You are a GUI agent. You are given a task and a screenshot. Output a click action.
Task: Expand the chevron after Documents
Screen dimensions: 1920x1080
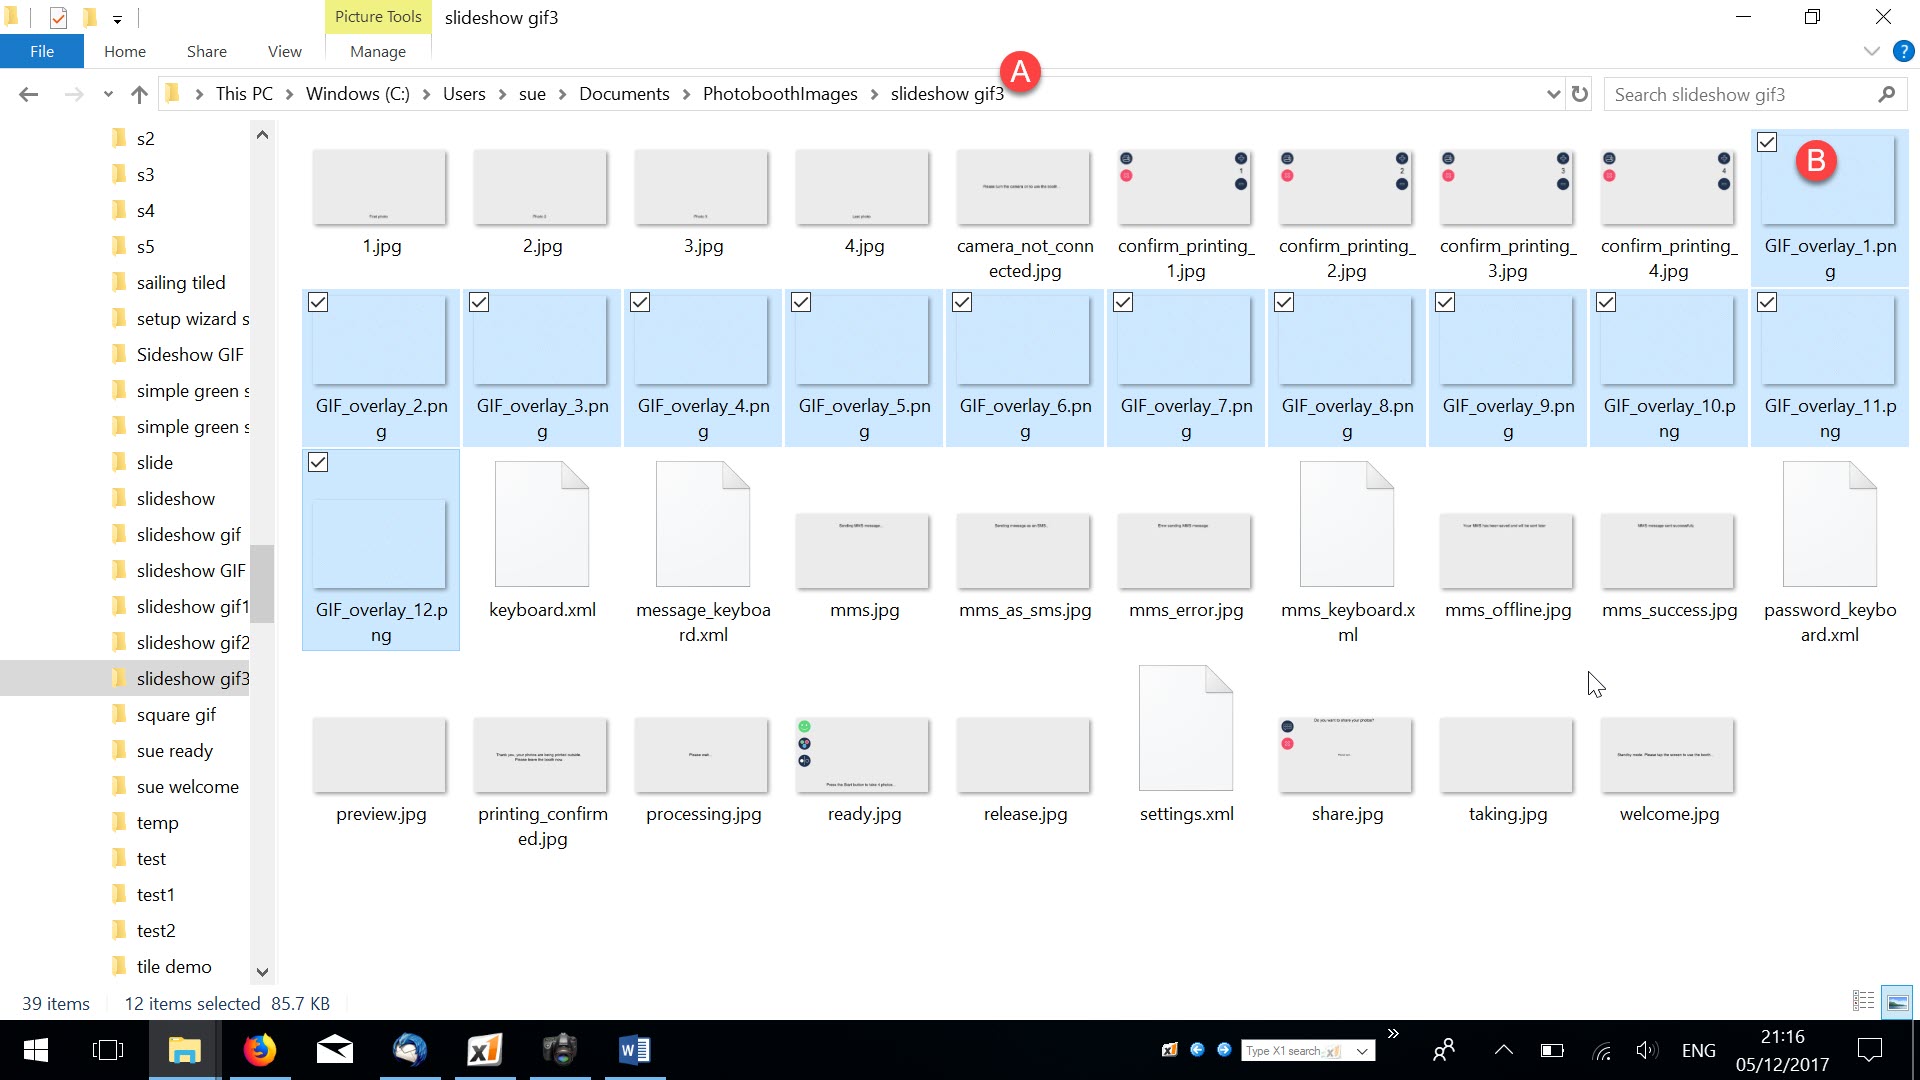click(x=686, y=94)
